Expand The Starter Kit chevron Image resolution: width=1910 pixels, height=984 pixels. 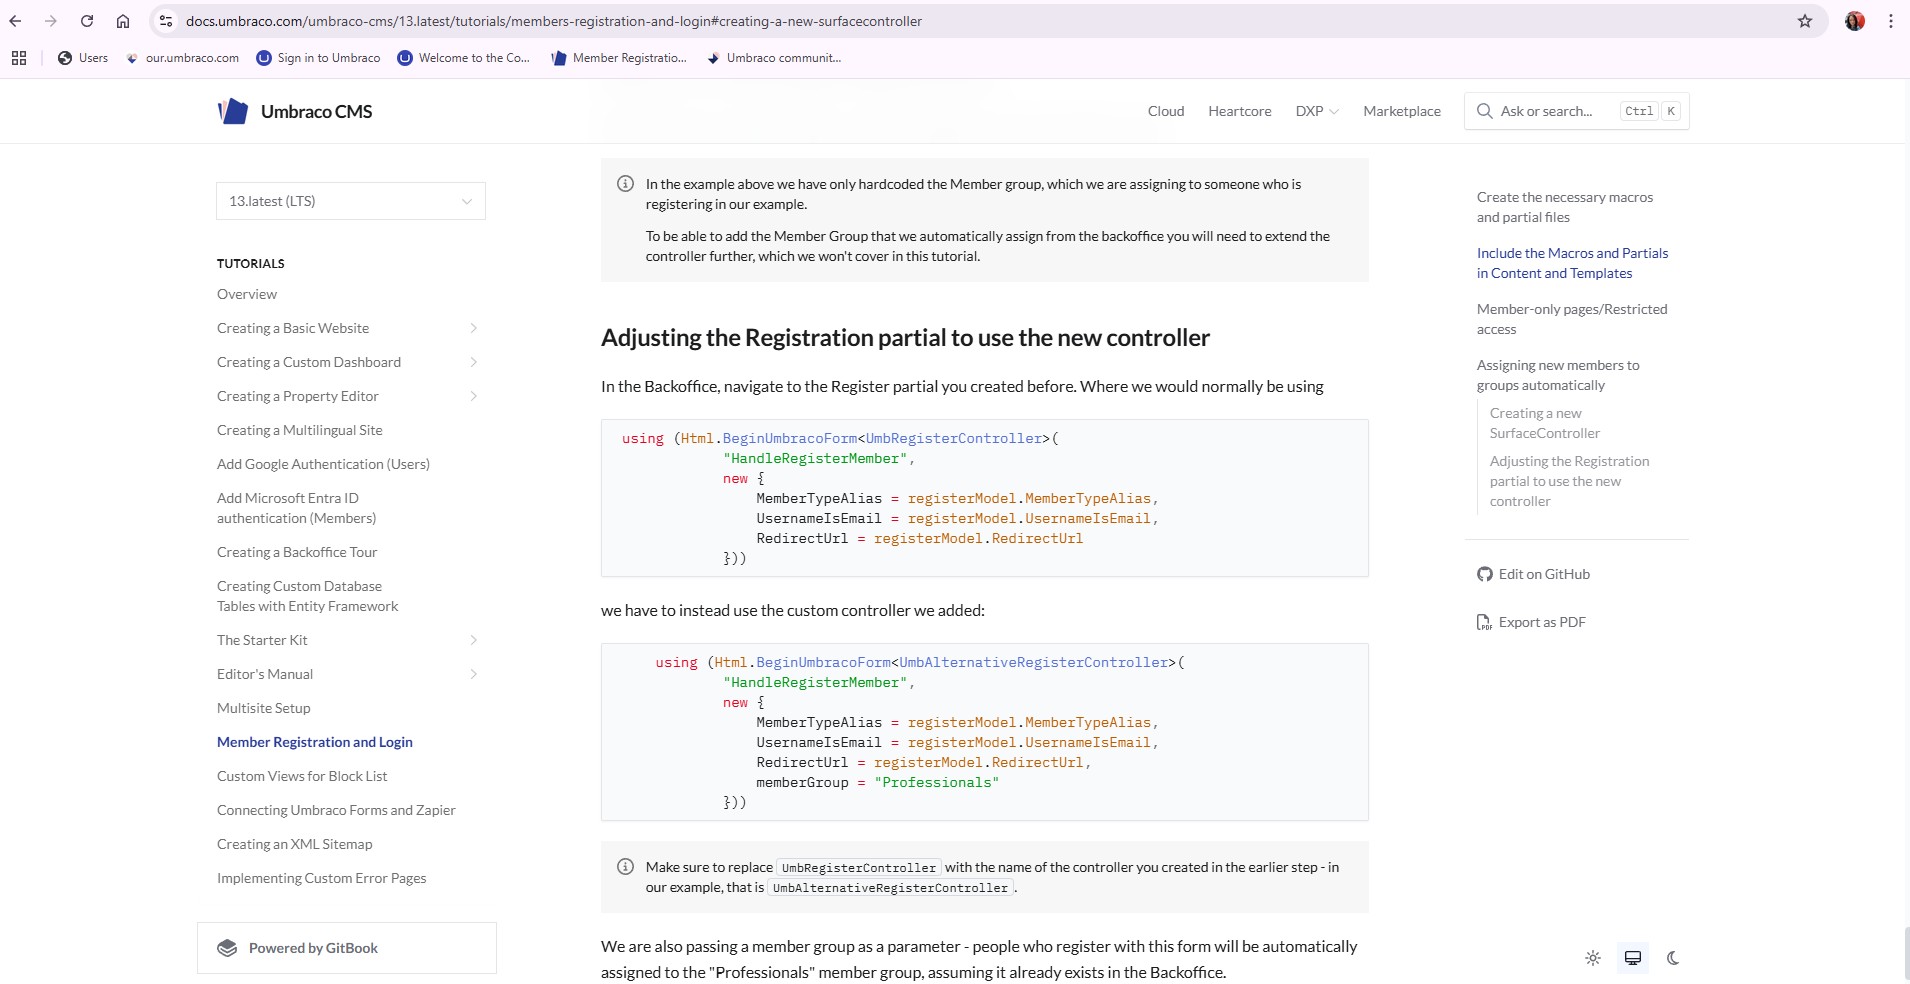coord(473,640)
